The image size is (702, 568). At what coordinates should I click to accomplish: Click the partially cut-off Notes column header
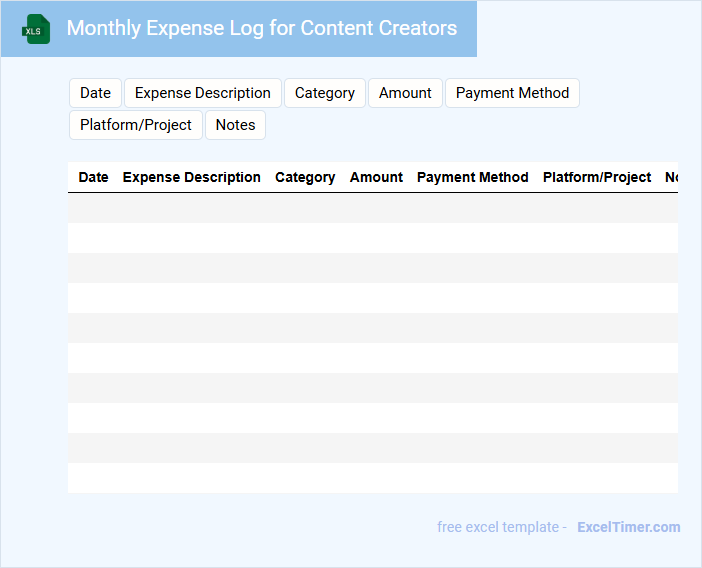coord(671,177)
